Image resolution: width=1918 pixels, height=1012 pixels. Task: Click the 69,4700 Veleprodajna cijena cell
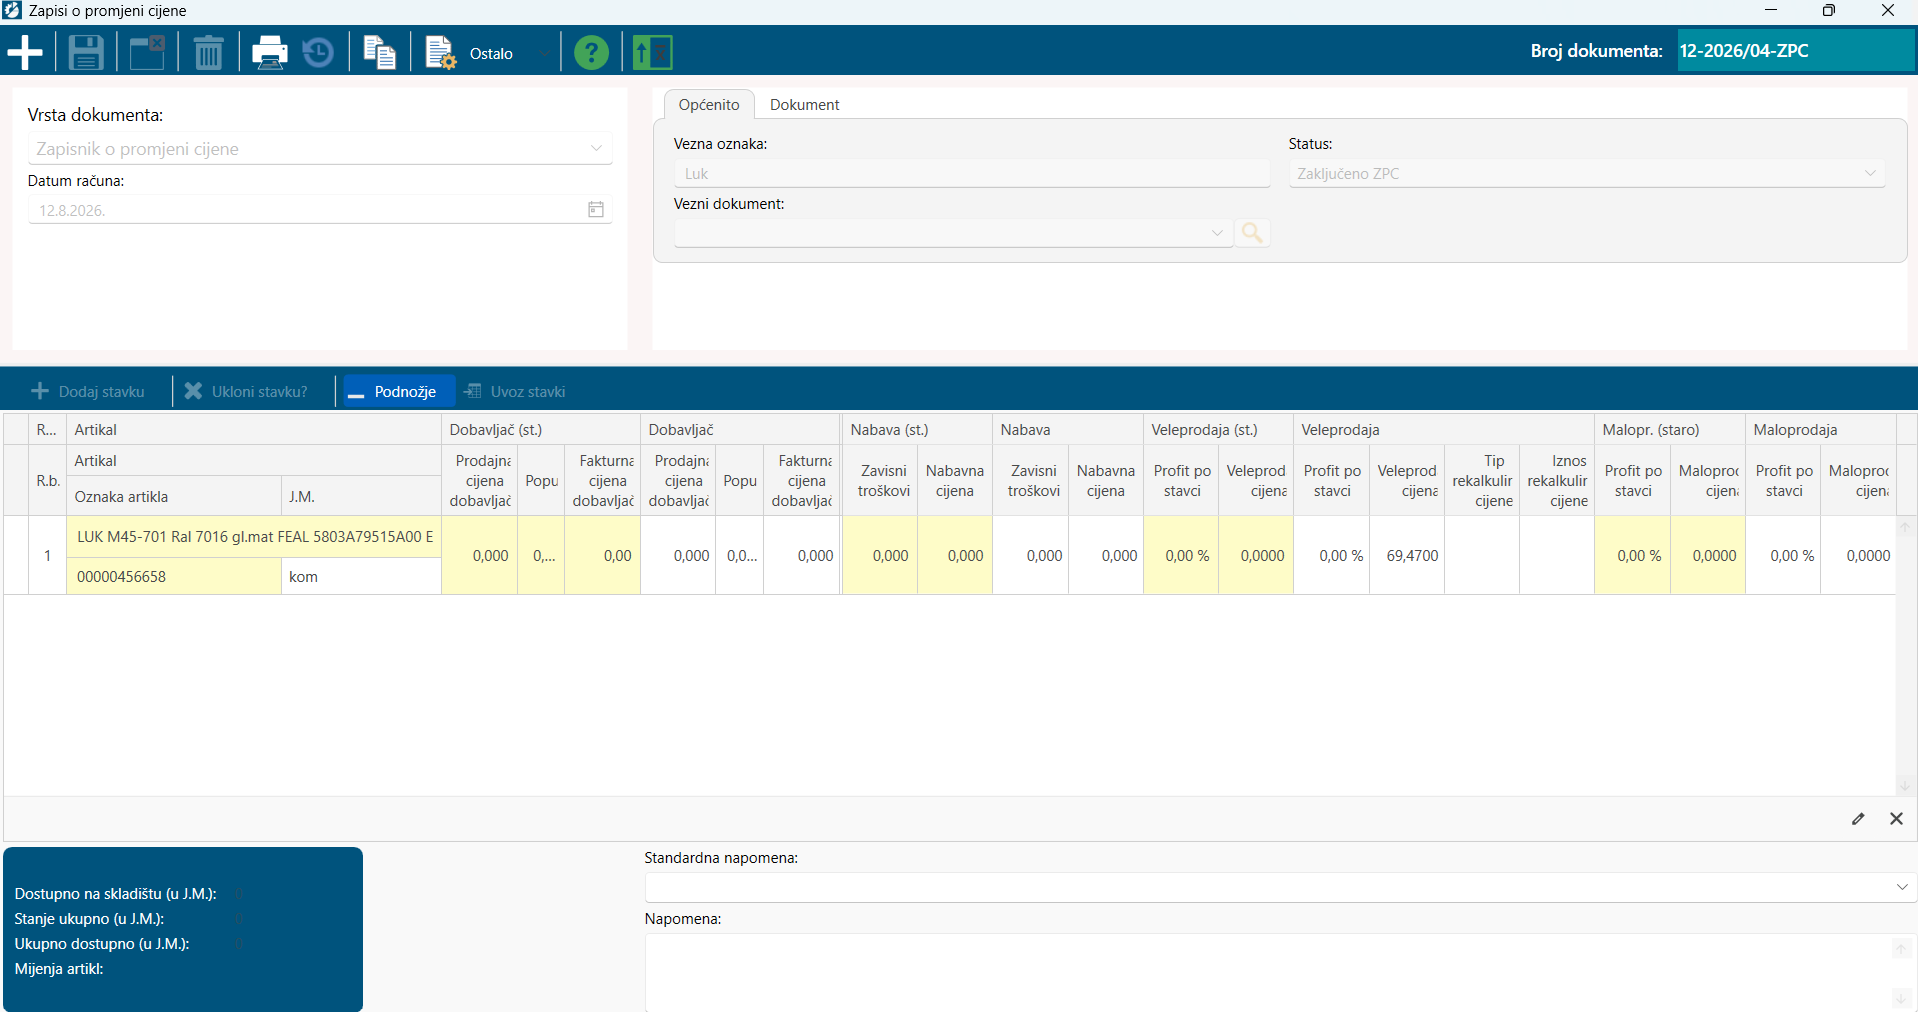pyautogui.click(x=1407, y=556)
